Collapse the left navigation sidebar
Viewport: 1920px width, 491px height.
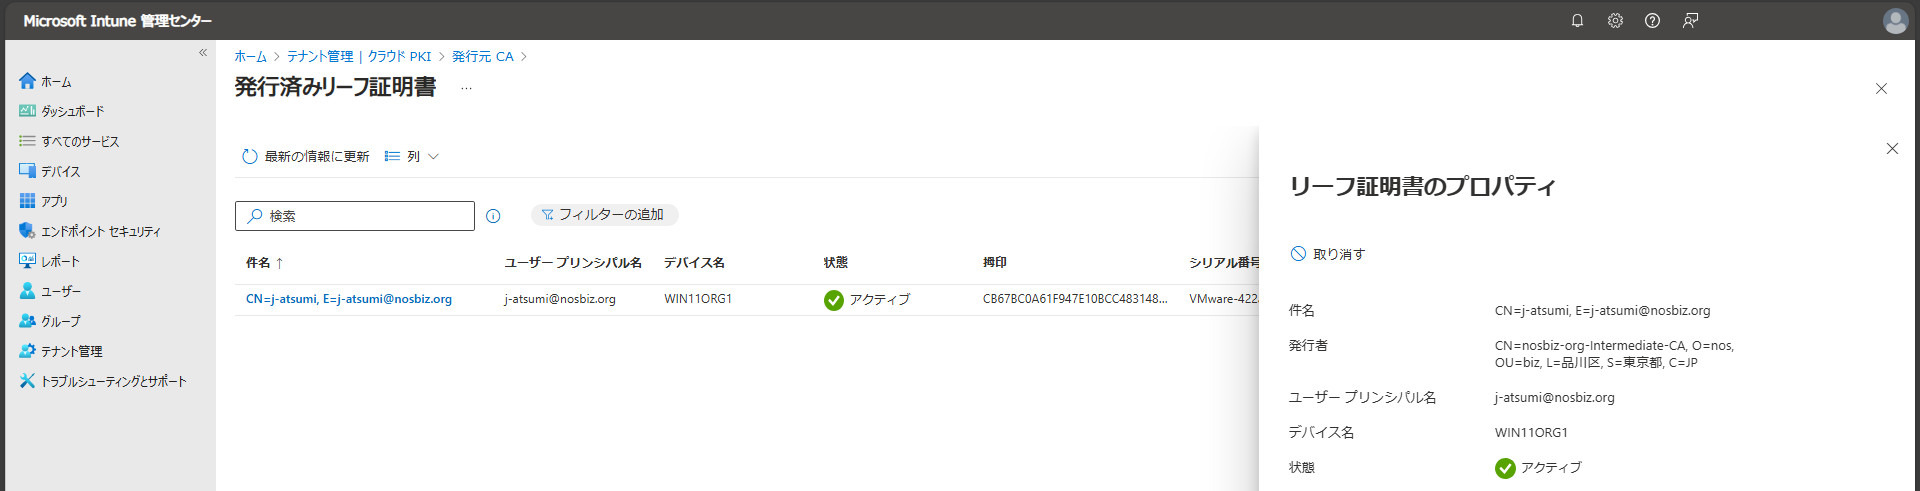(x=203, y=53)
